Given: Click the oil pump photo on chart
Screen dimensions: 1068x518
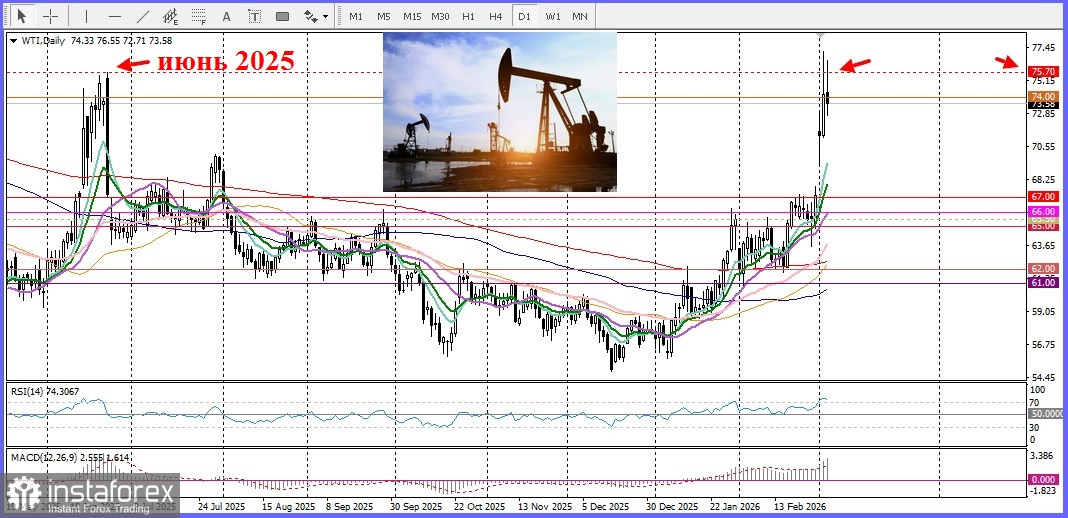Looking at the screenshot, I should point(500,112).
